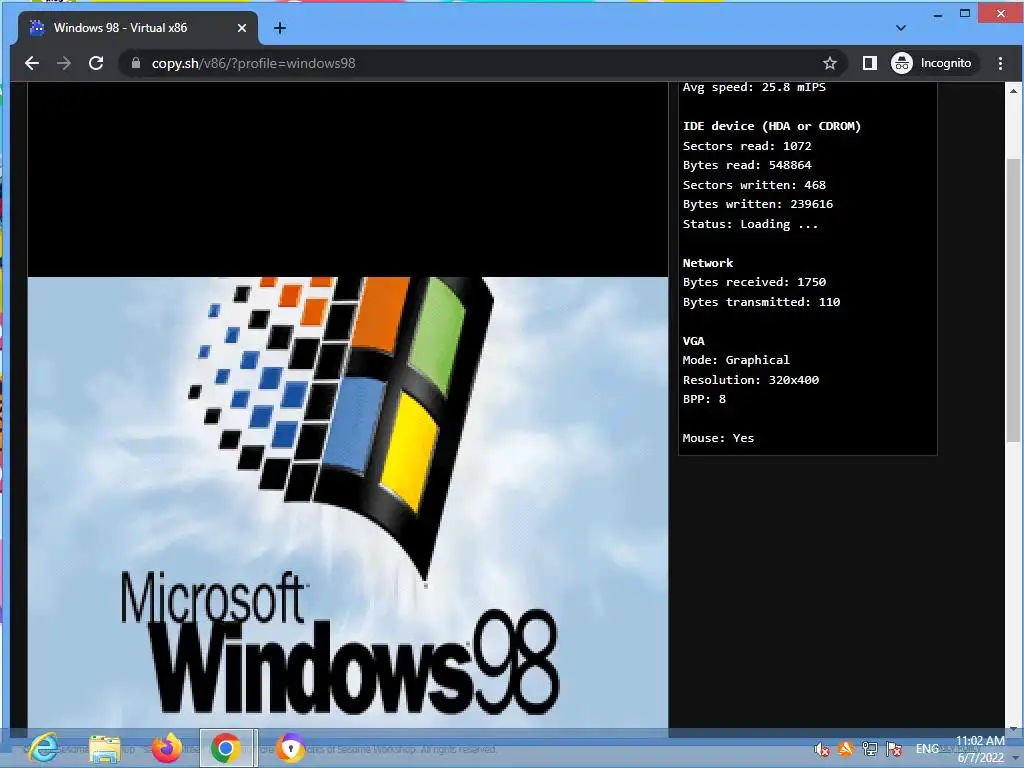Image resolution: width=1024 pixels, height=768 pixels.
Task: Open the Action Center flag tray icon
Action: [x=893, y=749]
